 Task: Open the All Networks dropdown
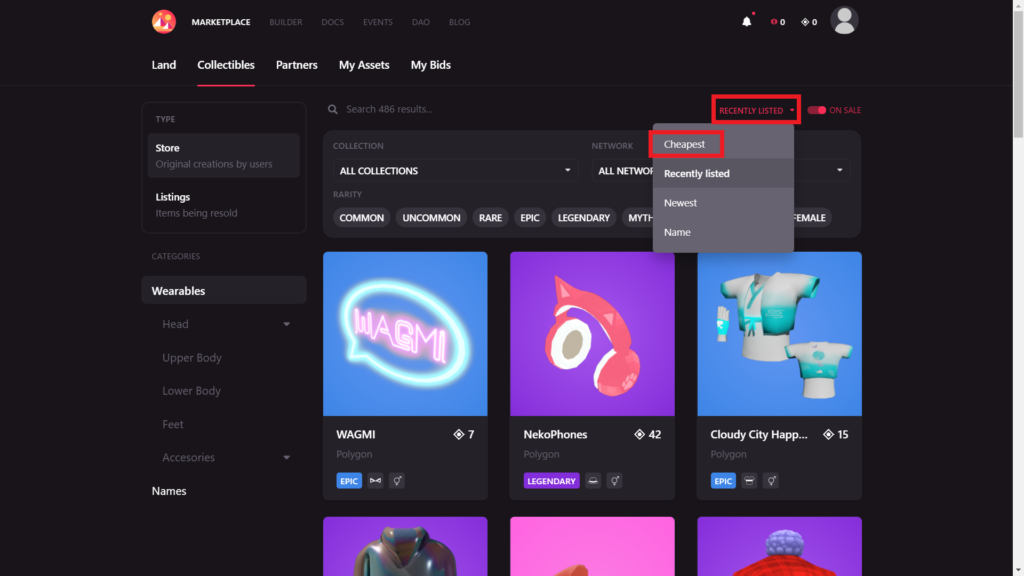click(x=622, y=170)
